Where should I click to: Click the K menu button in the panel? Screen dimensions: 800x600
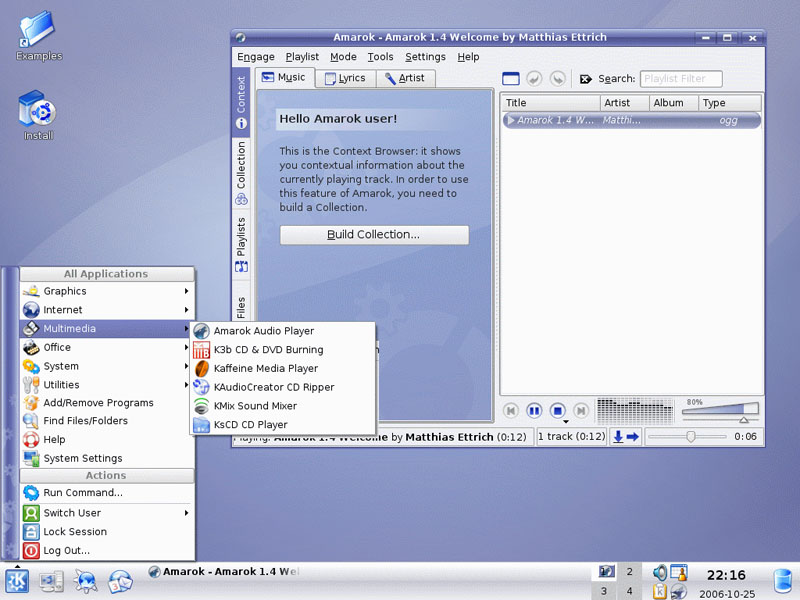point(17,582)
